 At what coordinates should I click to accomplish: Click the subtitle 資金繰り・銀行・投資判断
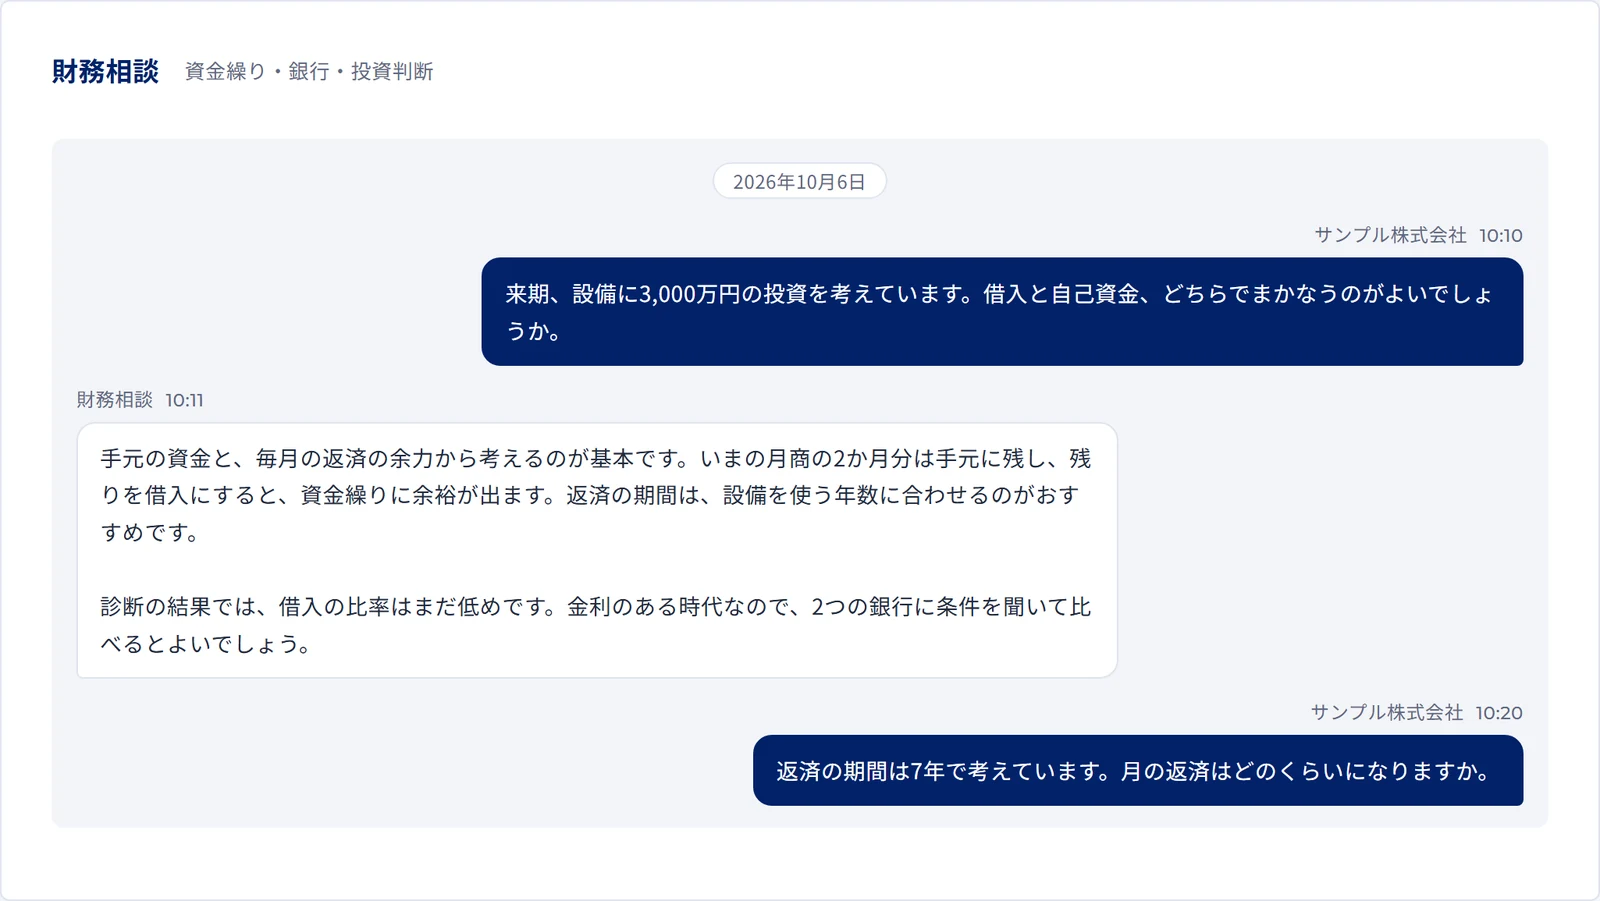coord(309,71)
